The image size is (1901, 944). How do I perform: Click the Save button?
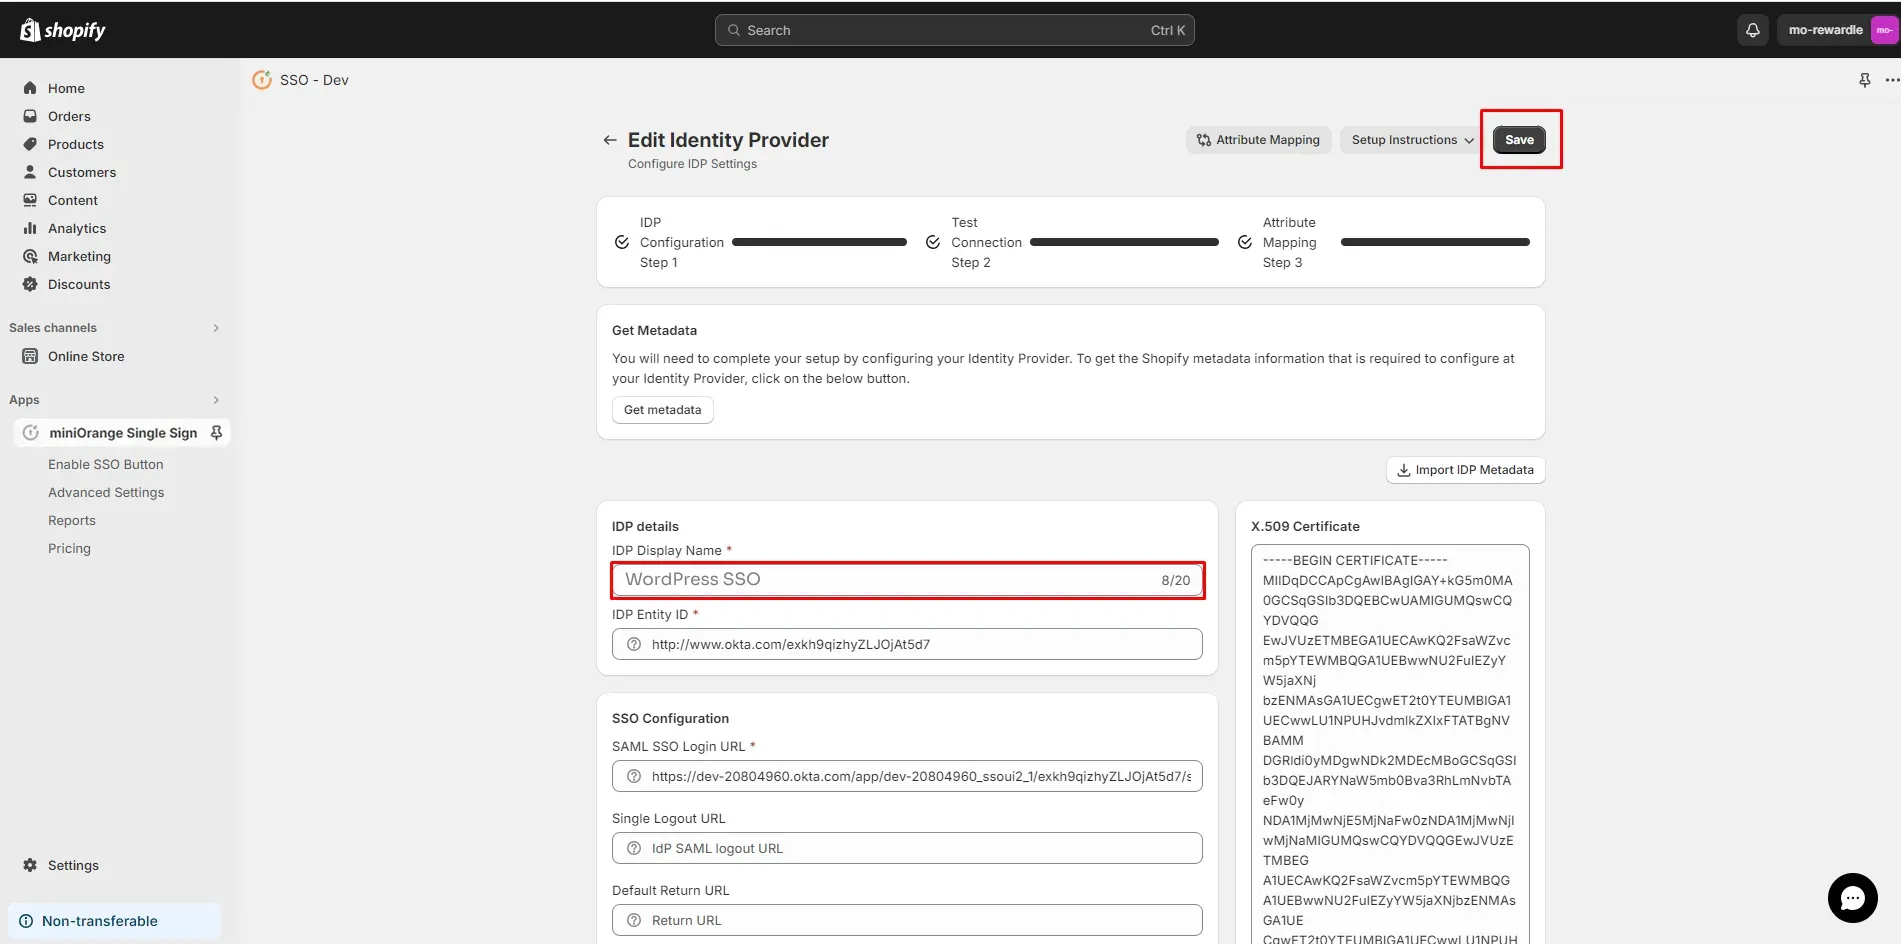pyautogui.click(x=1519, y=140)
